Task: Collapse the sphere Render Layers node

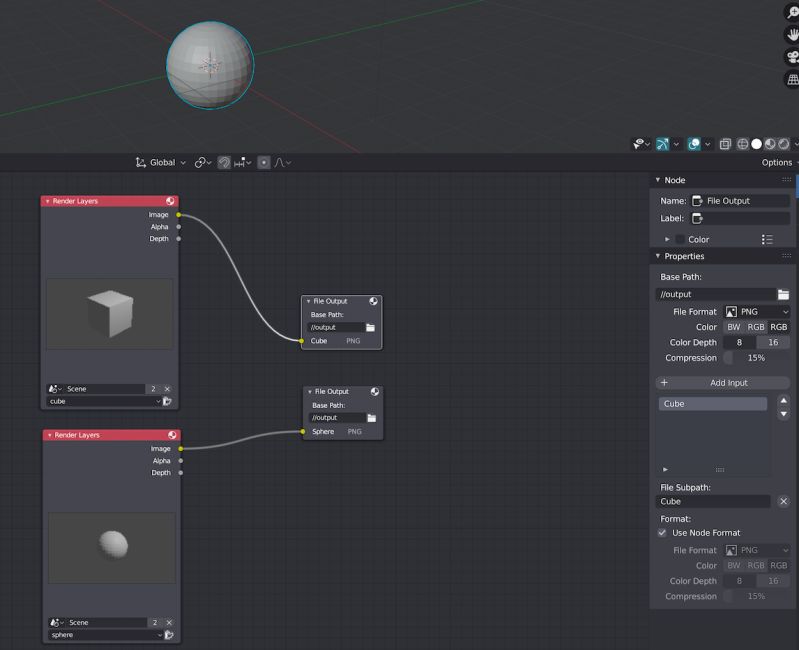Action: 49,435
